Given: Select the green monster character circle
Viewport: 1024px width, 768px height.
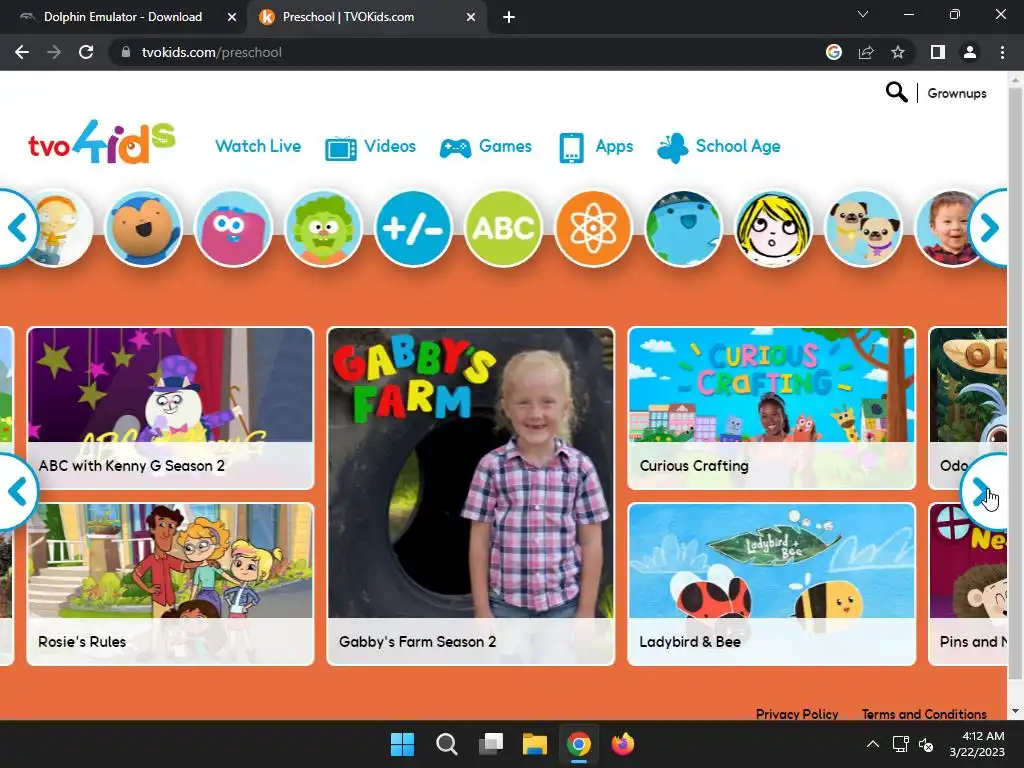Looking at the screenshot, I should pos(323,229).
